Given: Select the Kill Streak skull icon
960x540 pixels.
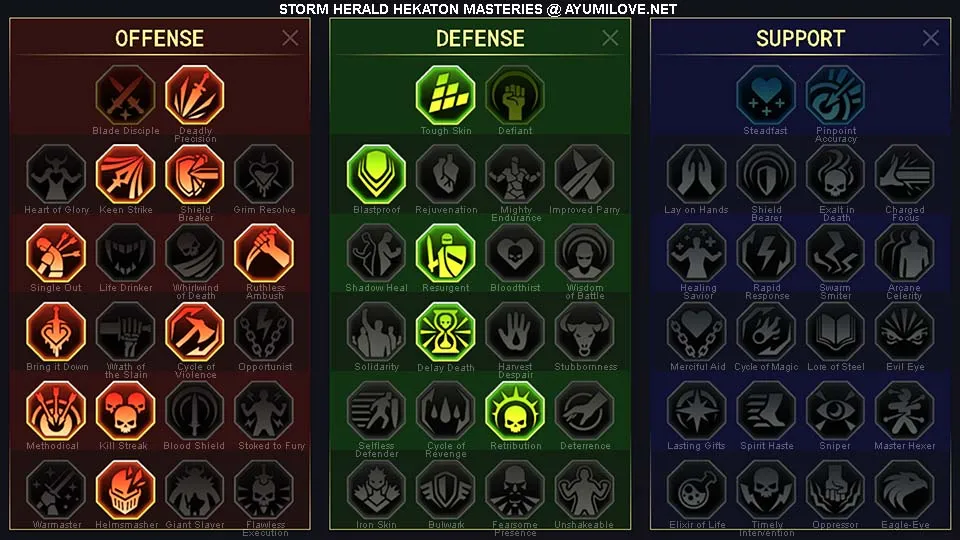Looking at the screenshot, I should click(126, 411).
